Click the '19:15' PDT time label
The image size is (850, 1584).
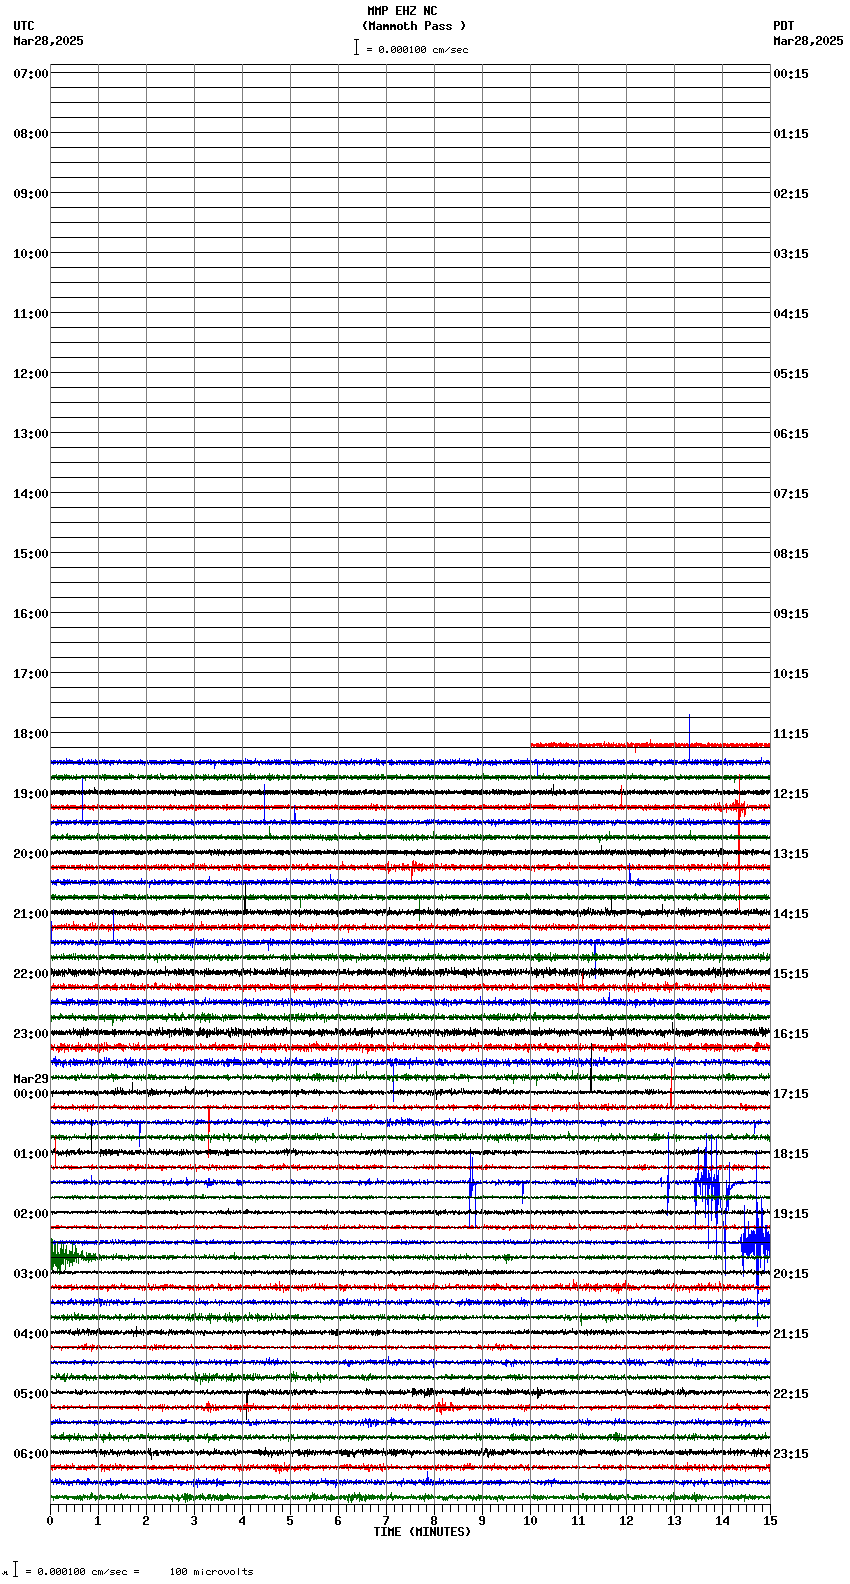click(791, 1214)
